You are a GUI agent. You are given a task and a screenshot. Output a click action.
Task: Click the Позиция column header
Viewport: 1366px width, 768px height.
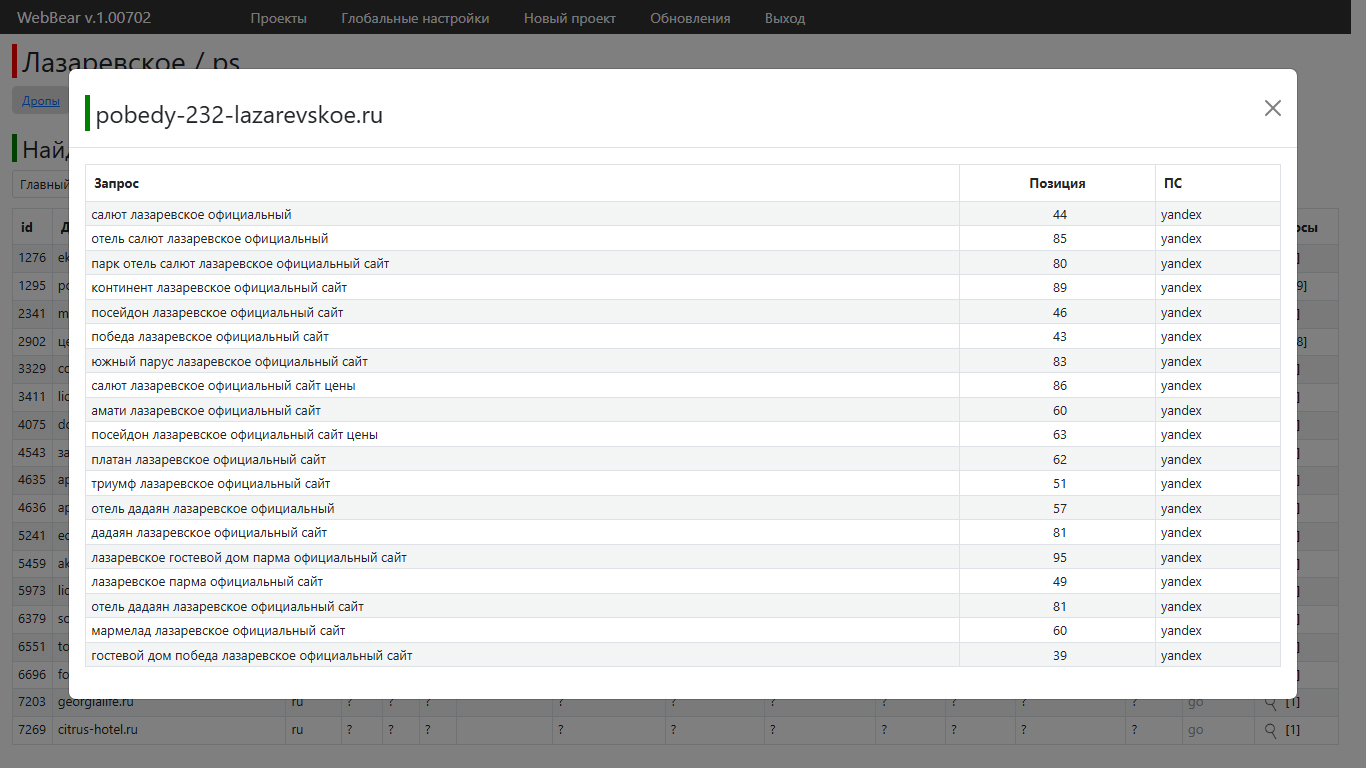[1057, 183]
